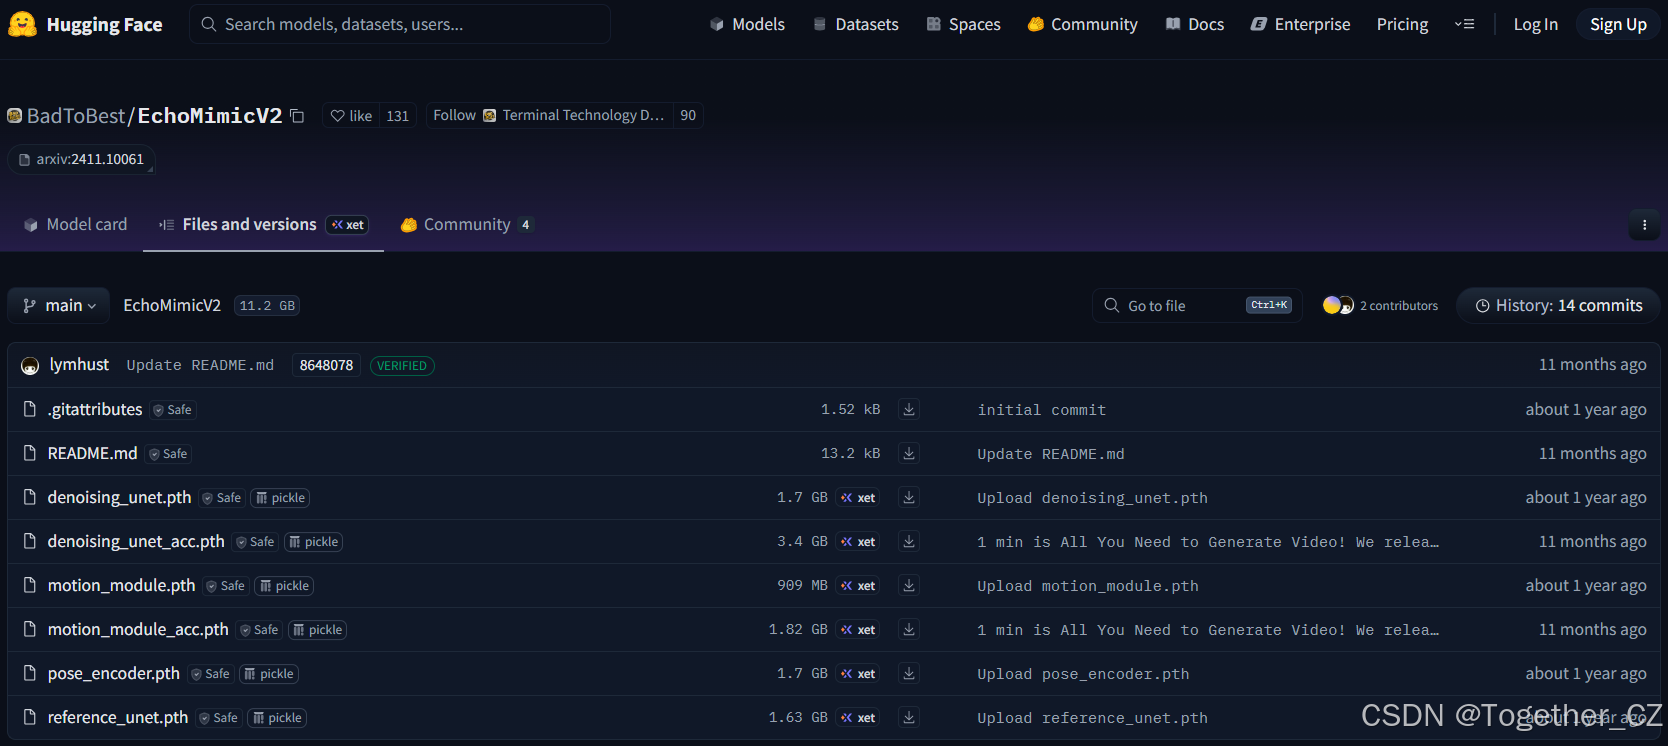Open arxiv:2411.10061 paper tag
This screenshot has width=1668, height=746.
[81, 159]
